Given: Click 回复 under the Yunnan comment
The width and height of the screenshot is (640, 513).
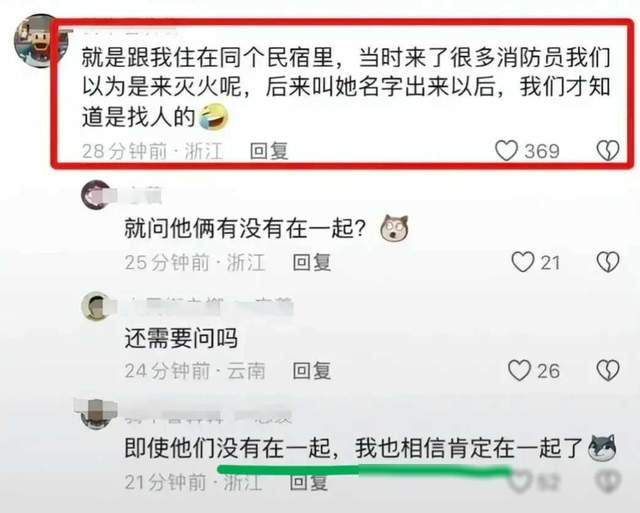Looking at the screenshot, I should click(312, 371).
